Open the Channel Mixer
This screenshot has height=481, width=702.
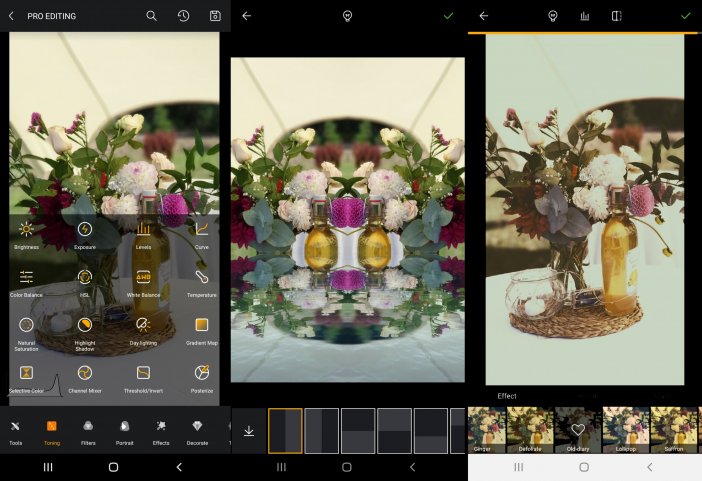[x=85, y=379]
